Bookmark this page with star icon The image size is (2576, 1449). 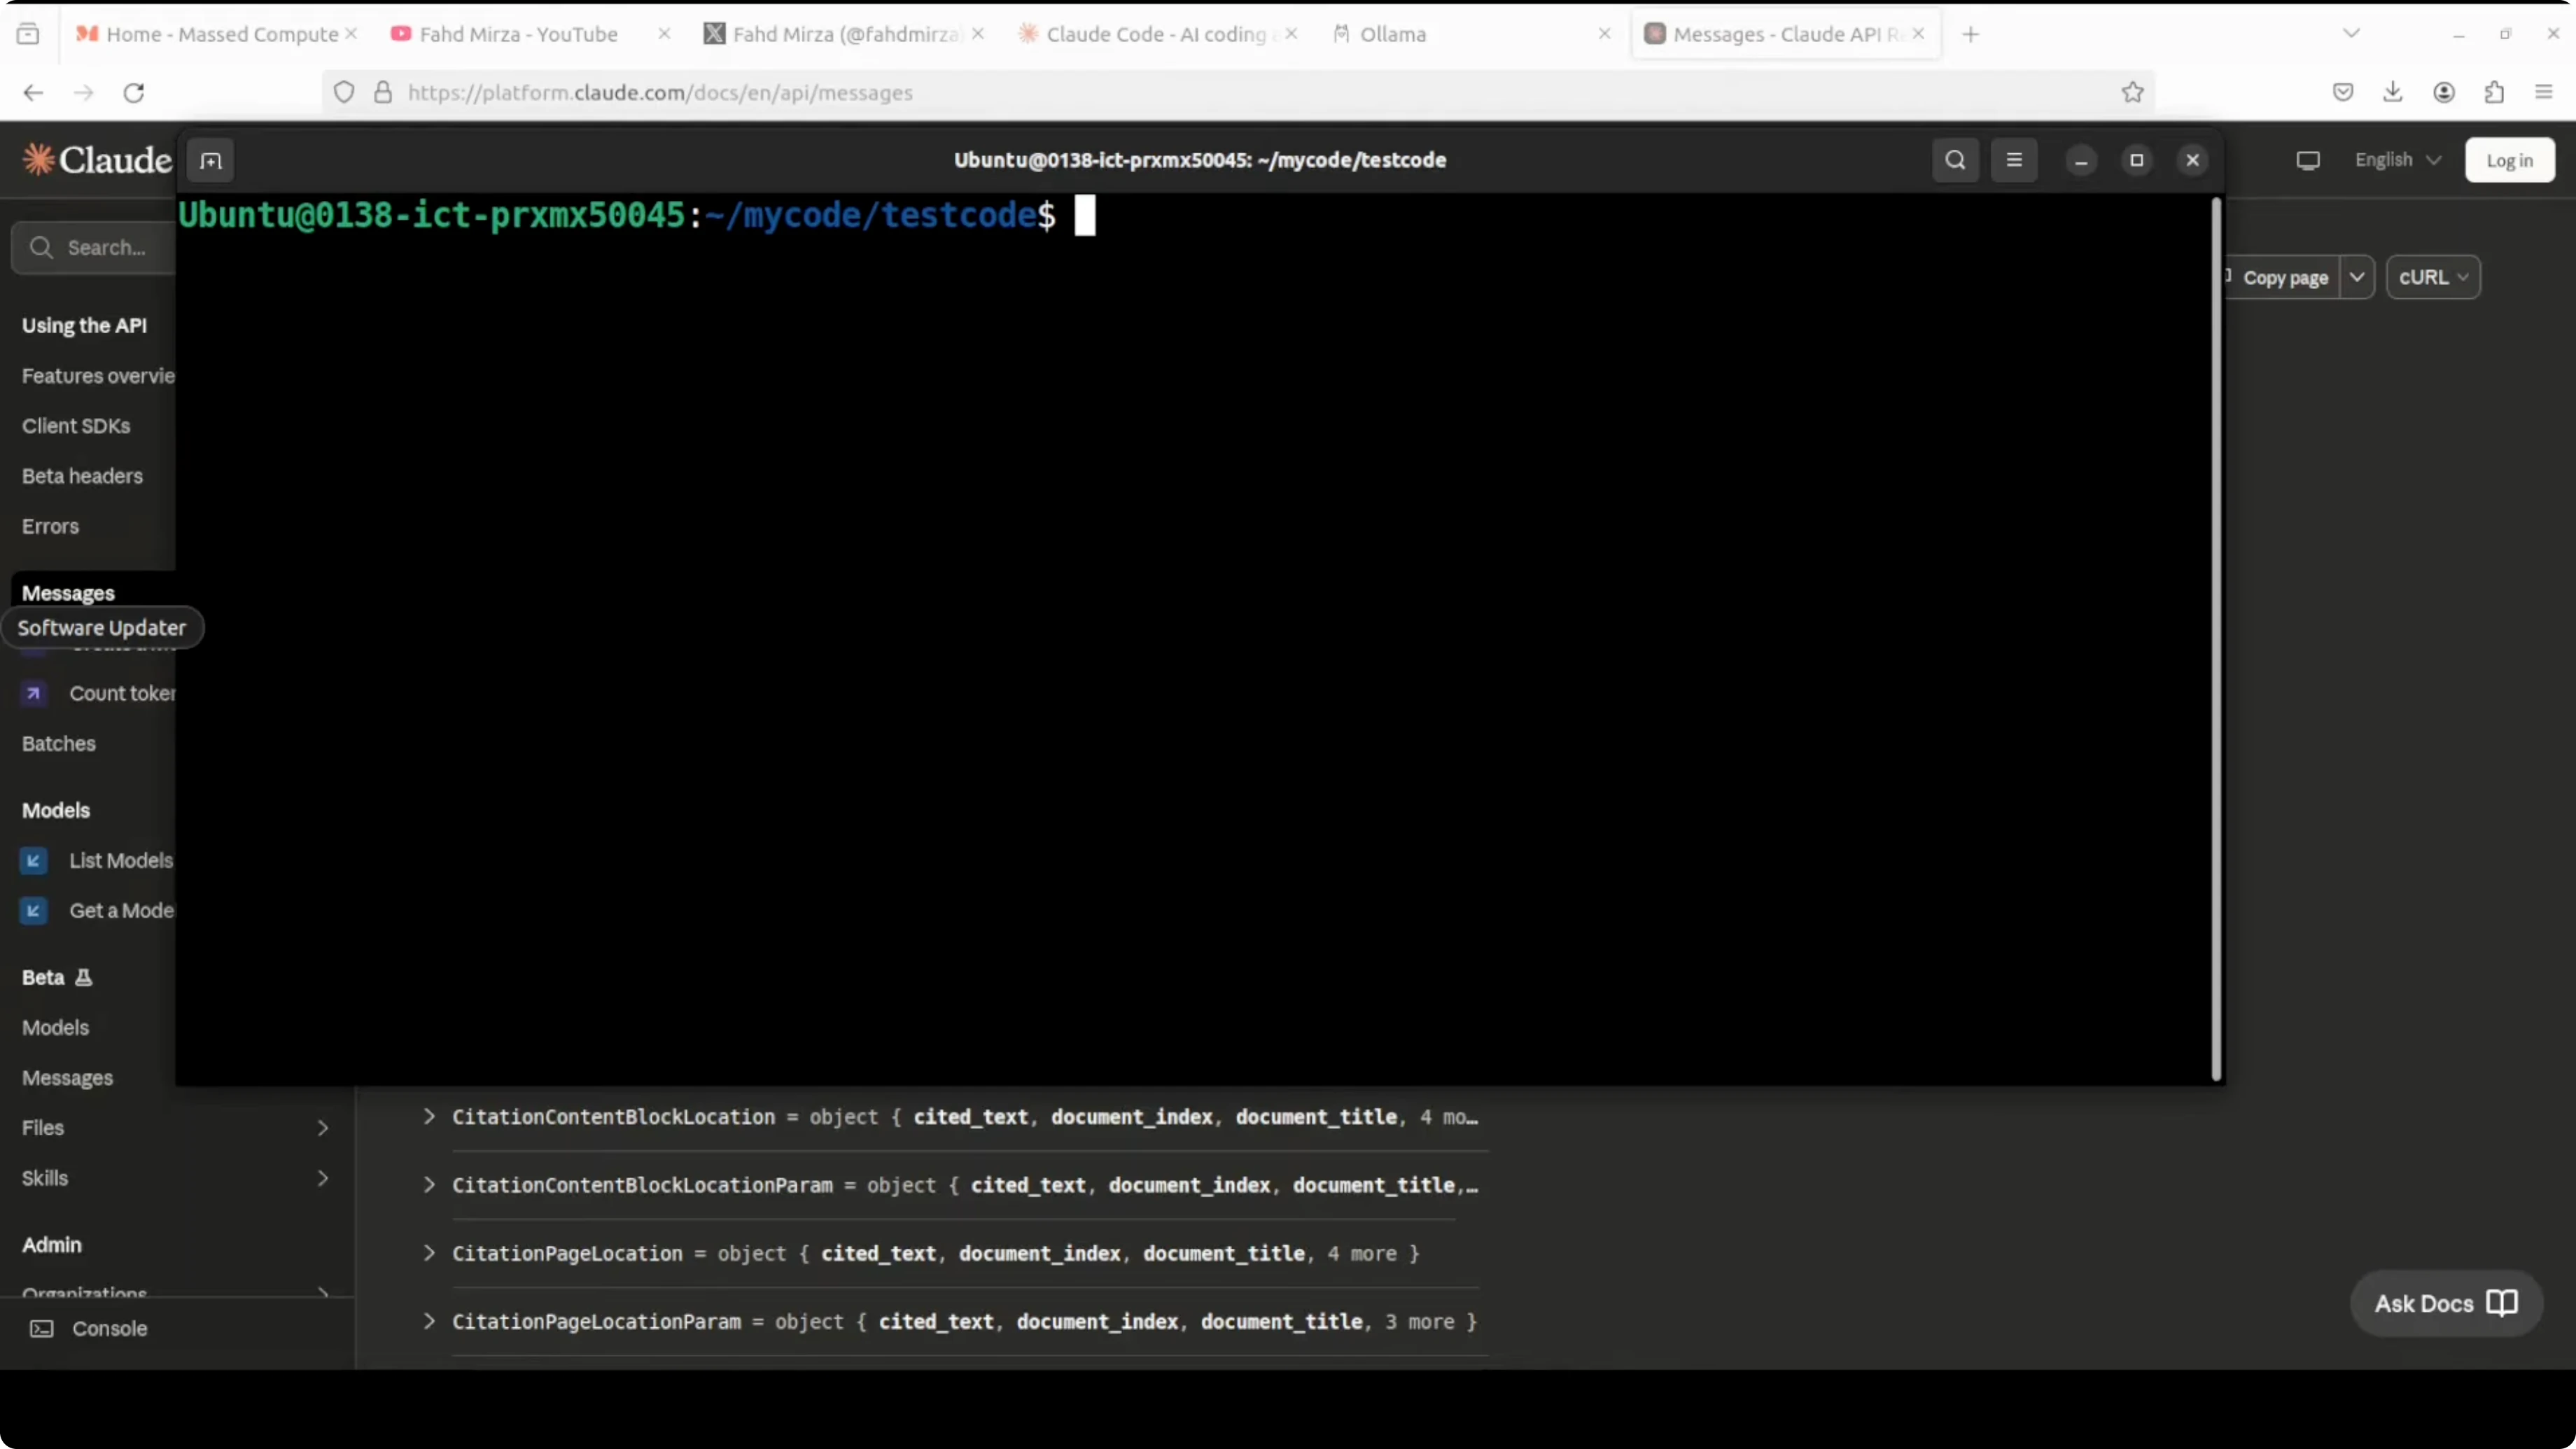[x=2132, y=92]
